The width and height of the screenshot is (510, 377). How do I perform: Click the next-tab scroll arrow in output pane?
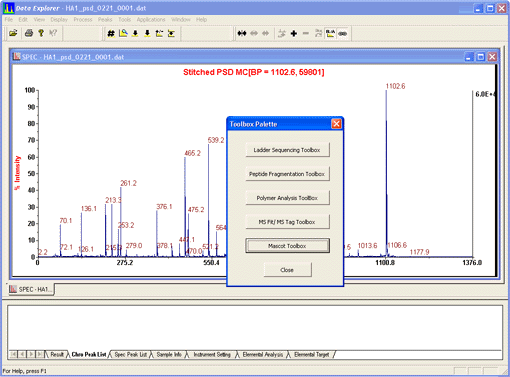(31, 354)
